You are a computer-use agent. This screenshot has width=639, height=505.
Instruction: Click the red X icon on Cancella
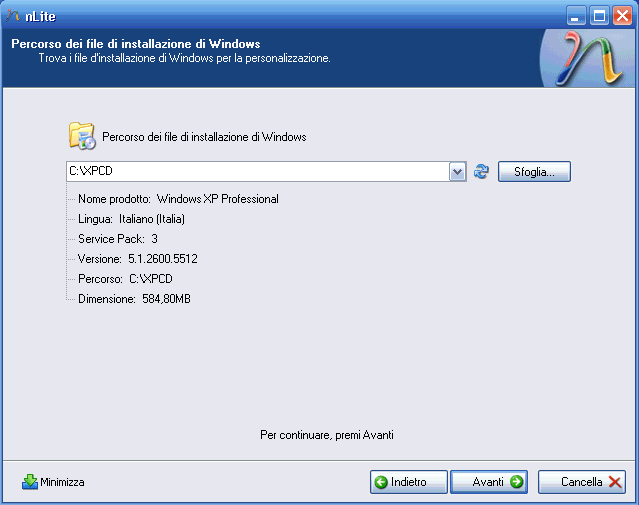click(615, 482)
